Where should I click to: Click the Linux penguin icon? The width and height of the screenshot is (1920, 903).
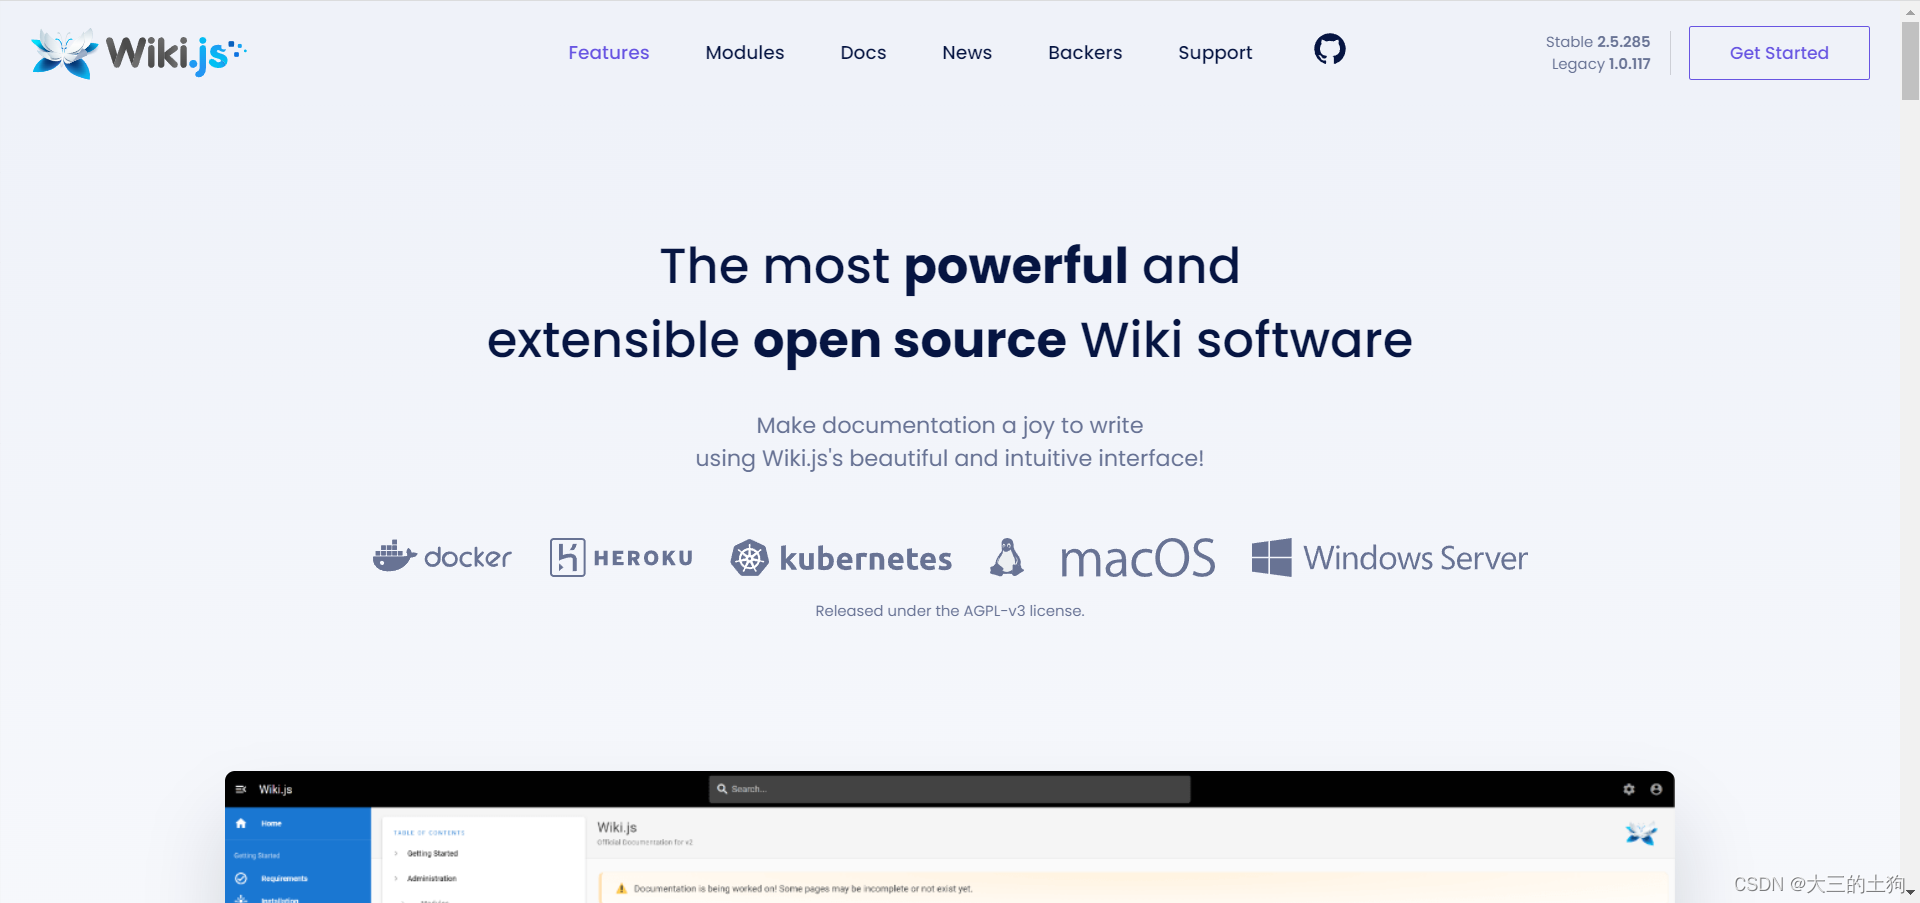tap(1007, 557)
